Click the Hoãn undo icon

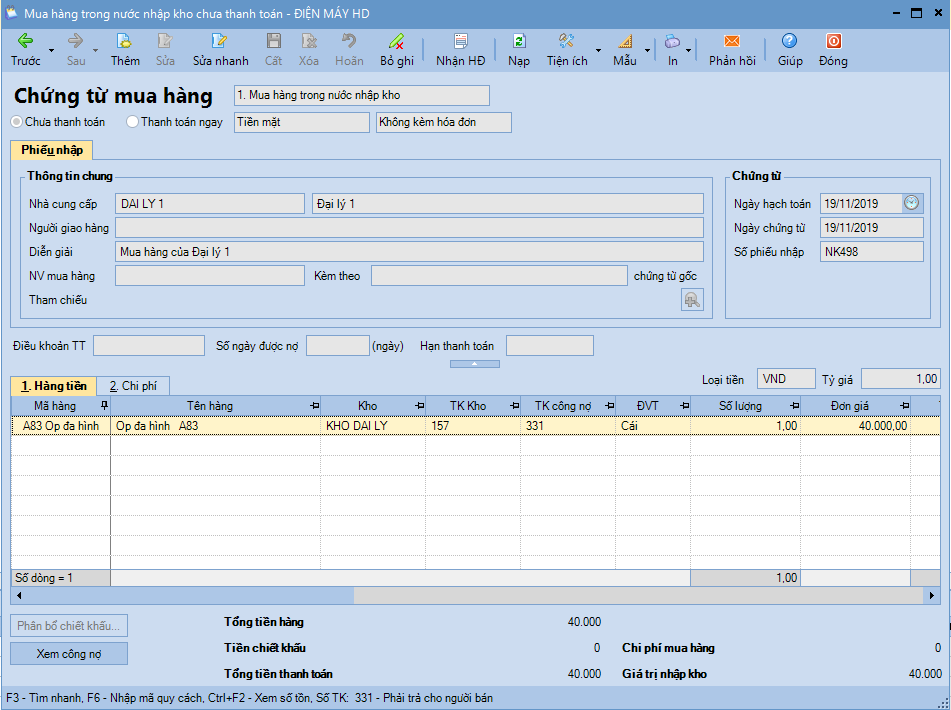349,41
